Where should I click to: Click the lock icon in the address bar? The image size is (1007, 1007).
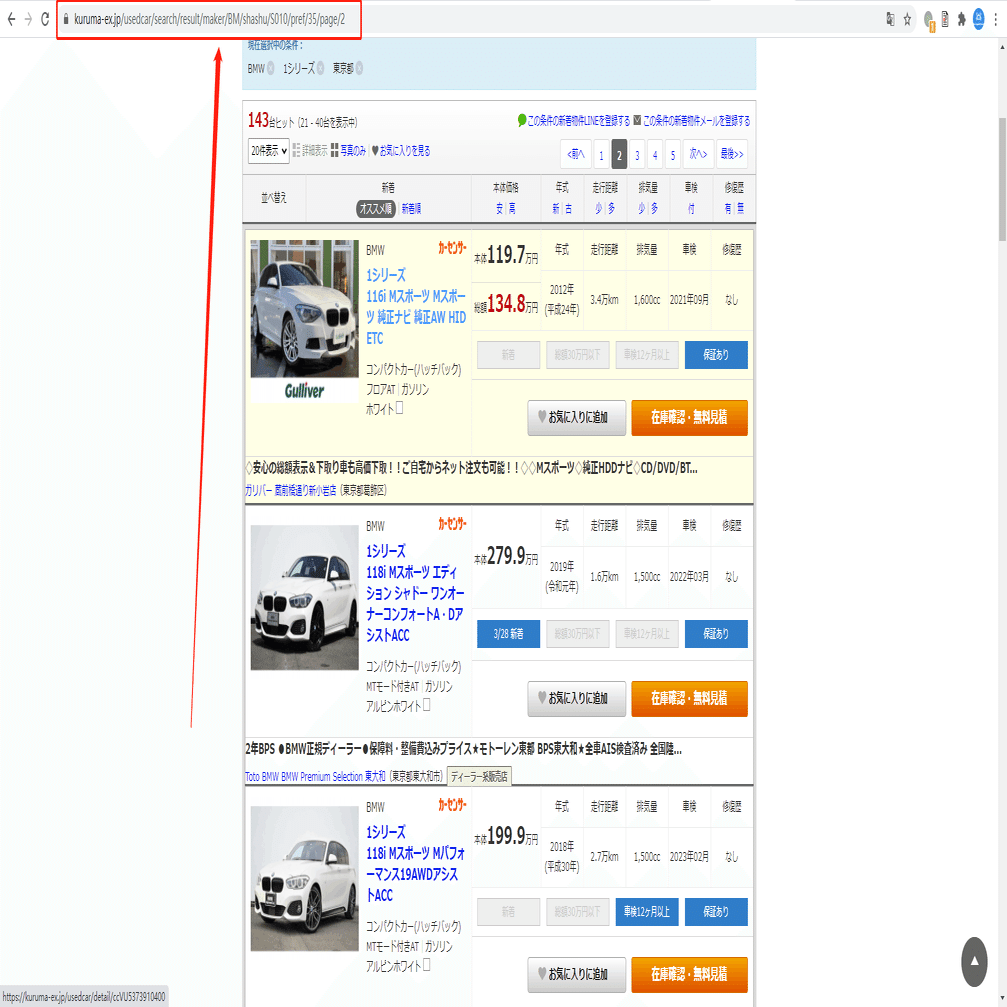coord(66,19)
